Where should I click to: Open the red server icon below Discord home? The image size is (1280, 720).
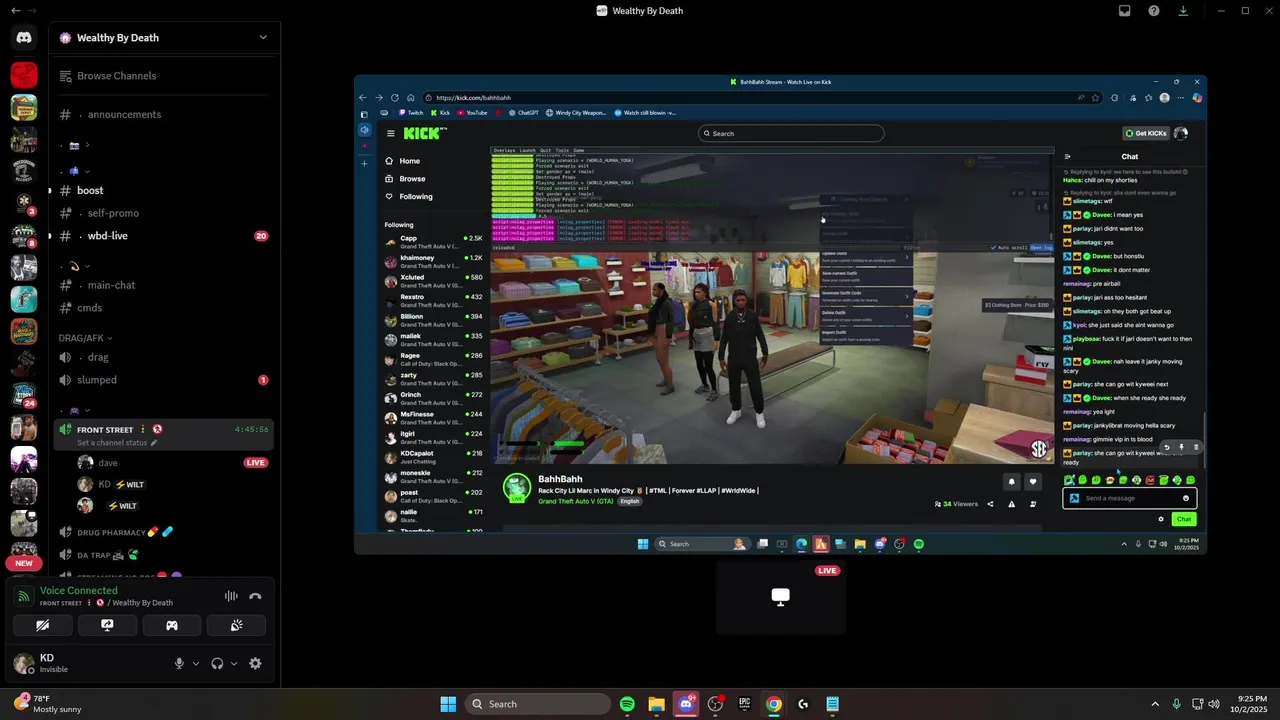click(24, 75)
